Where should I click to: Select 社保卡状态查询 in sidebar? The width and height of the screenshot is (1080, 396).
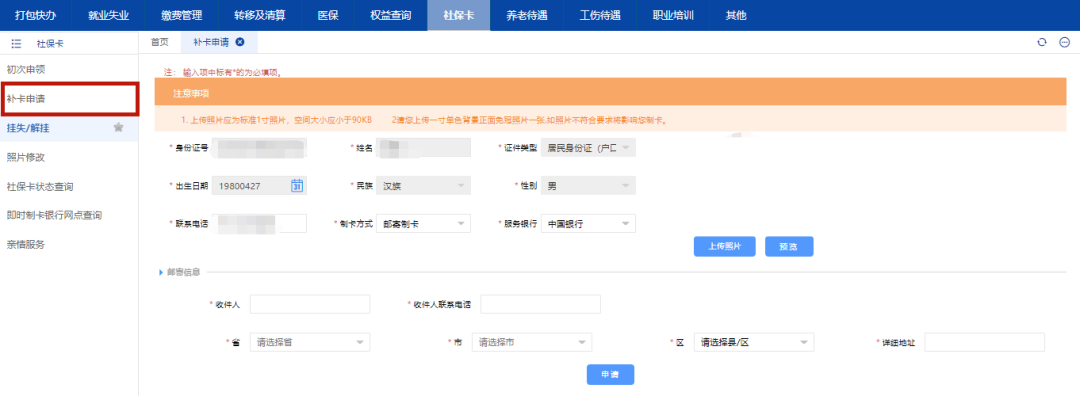point(69,186)
